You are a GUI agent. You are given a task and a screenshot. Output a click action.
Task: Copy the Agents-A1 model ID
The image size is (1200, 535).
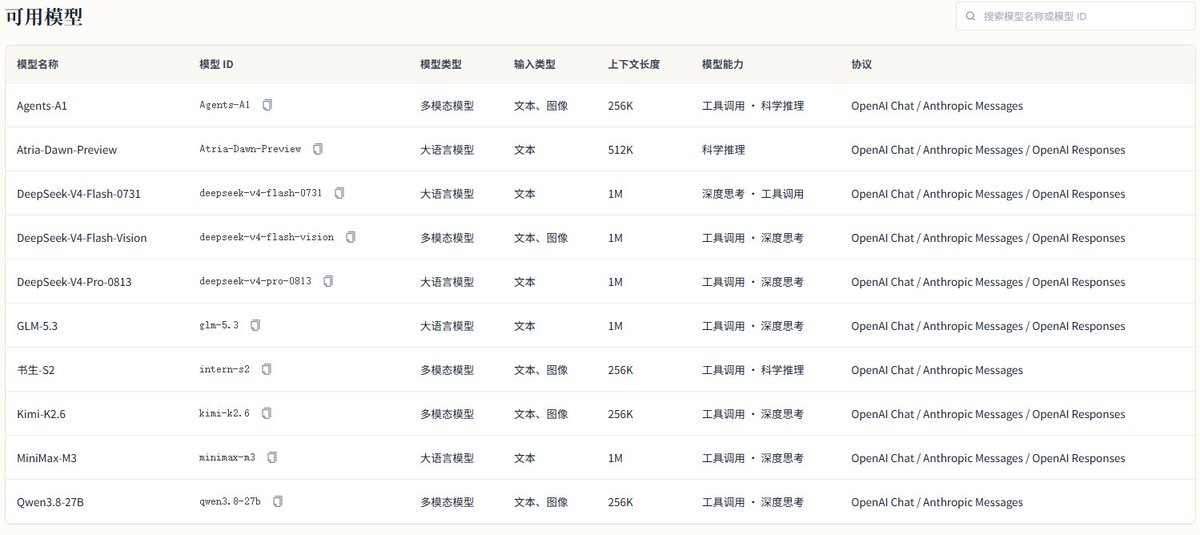click(x=267, y=105)
